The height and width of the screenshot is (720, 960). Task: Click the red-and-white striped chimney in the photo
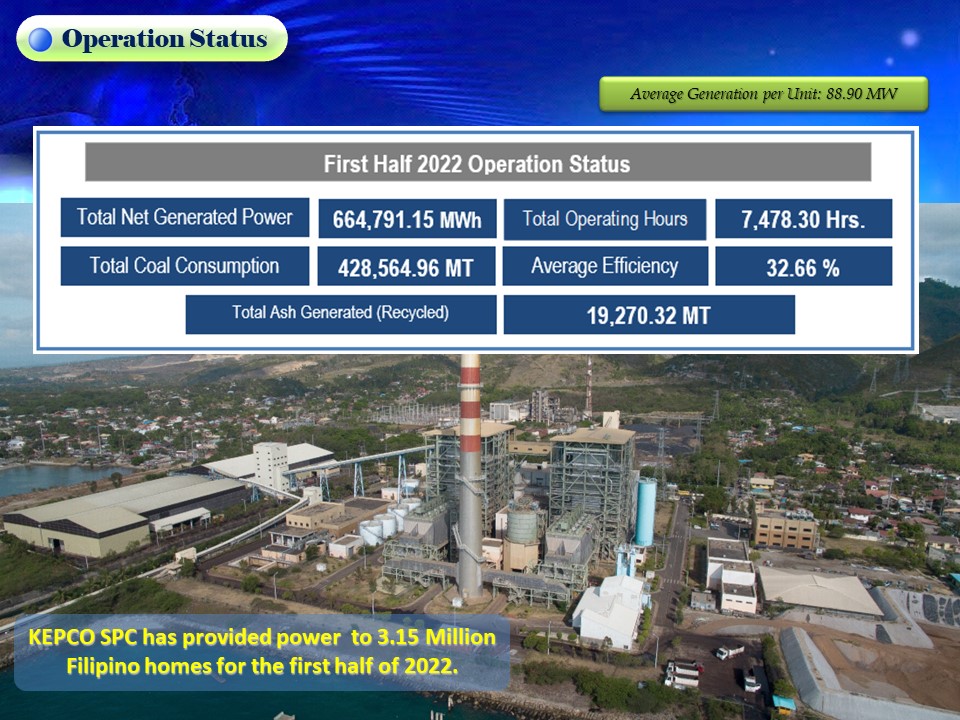pyautogui.click(x=470, y=478)
